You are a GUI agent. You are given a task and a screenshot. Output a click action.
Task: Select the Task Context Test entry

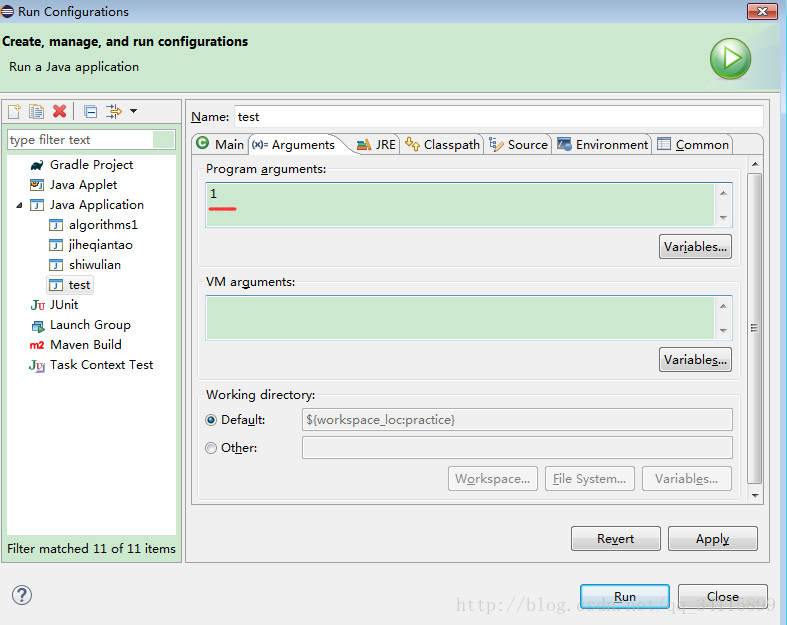[101, 365]
